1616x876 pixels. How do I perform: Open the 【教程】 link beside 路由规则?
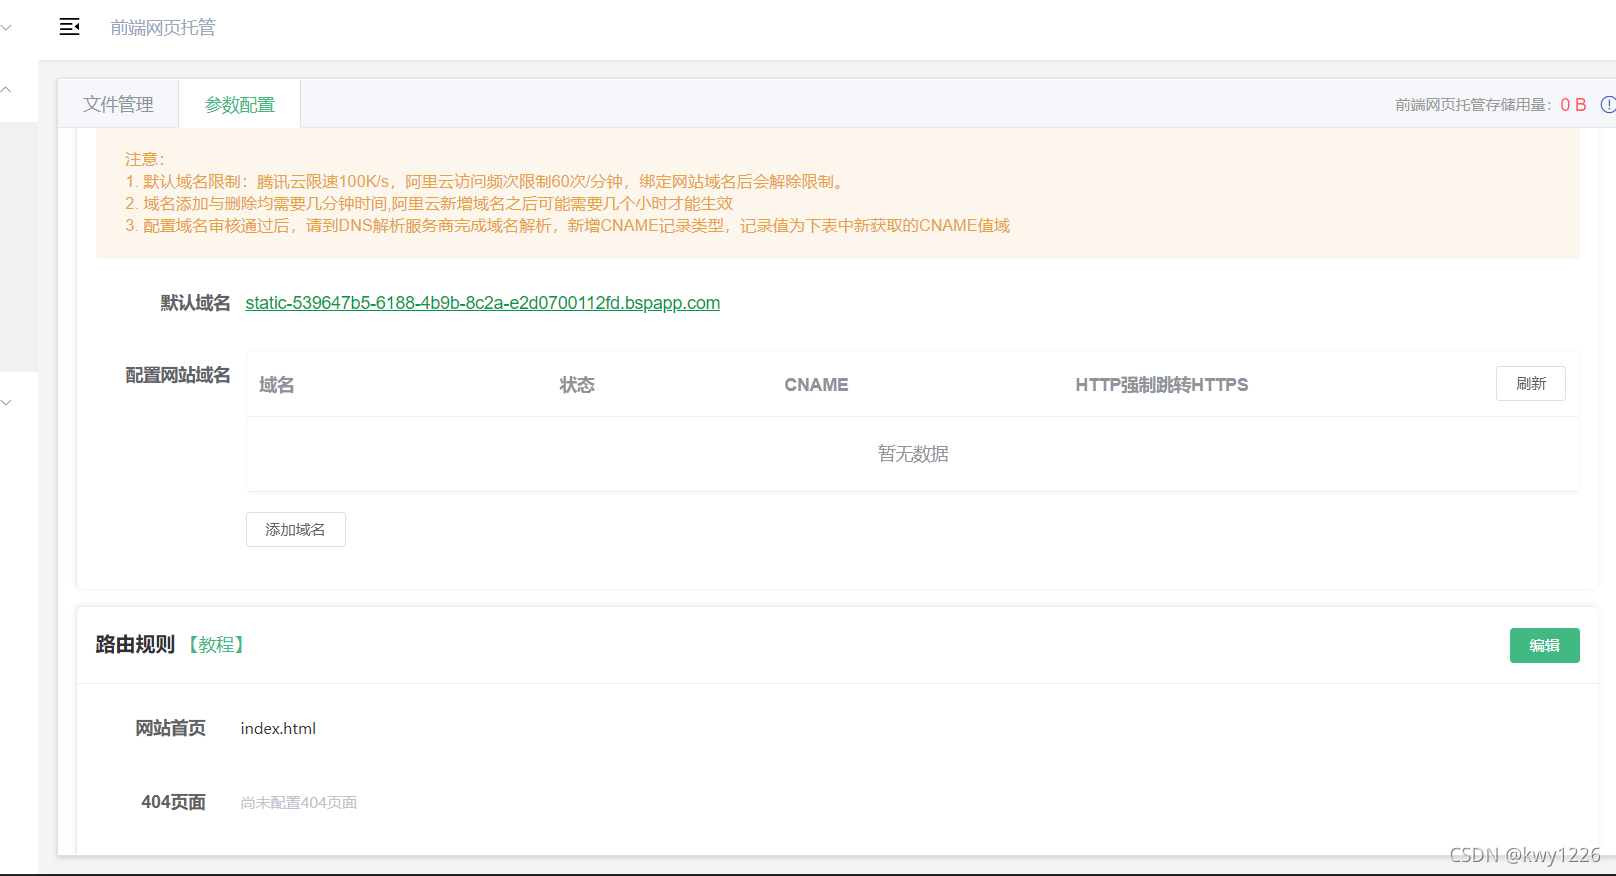pos(217,645)
